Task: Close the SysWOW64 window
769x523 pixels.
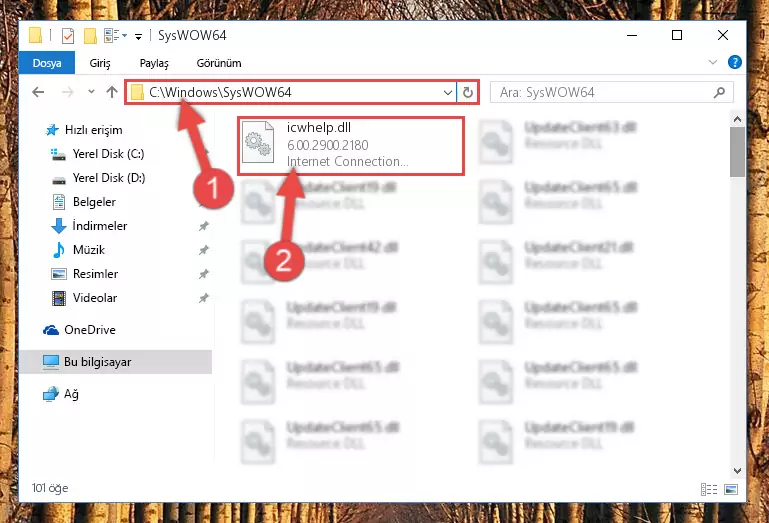Action: [x=722, y=35]
